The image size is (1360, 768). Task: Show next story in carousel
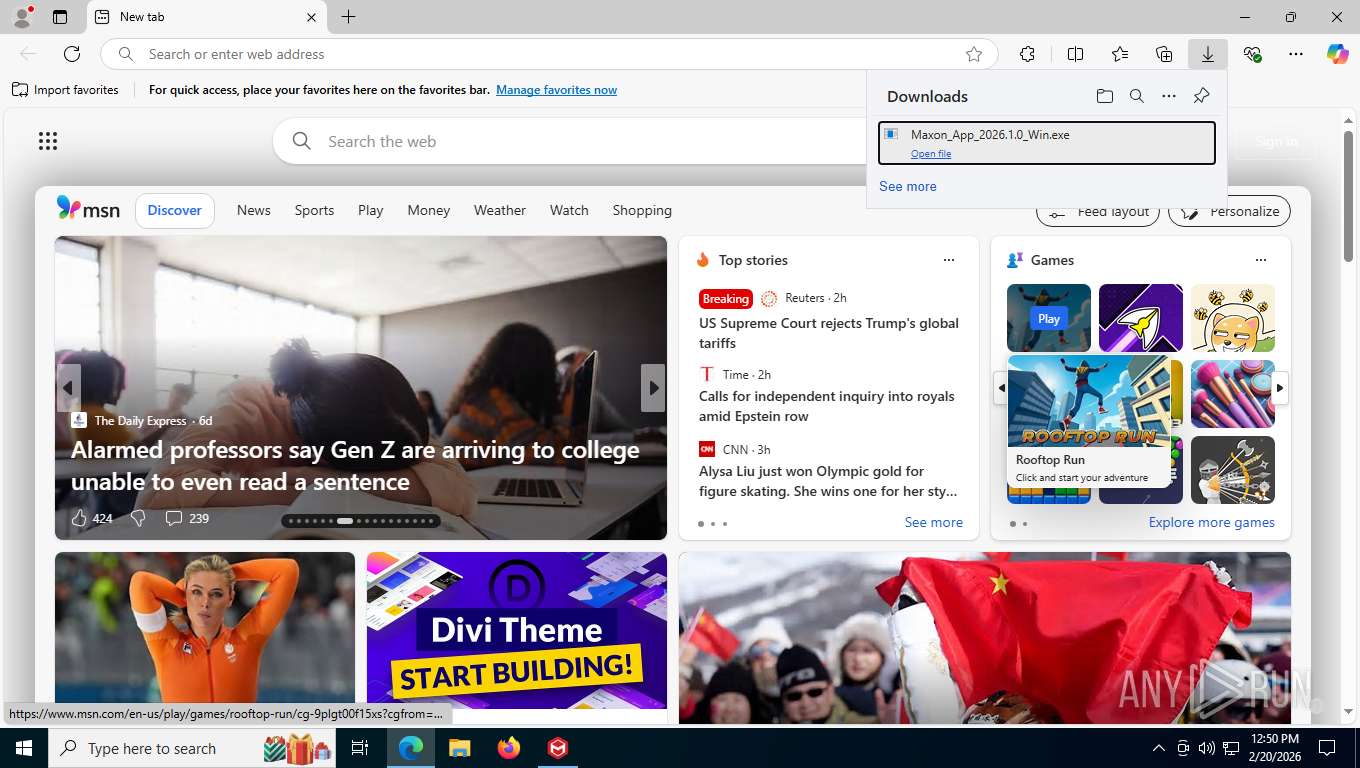653,388
